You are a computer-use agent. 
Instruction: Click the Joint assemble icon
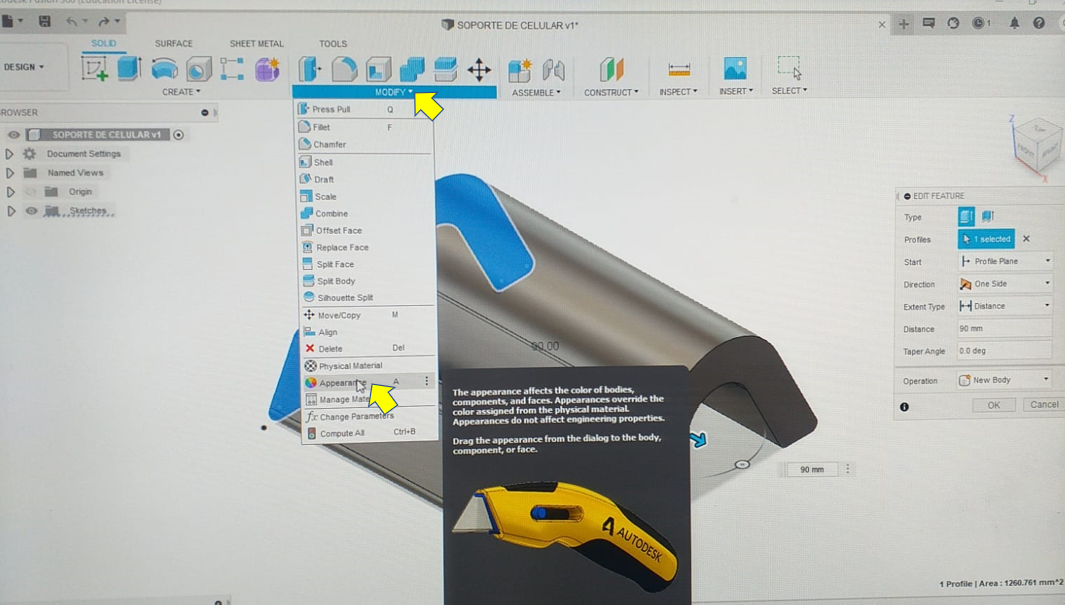554,70
